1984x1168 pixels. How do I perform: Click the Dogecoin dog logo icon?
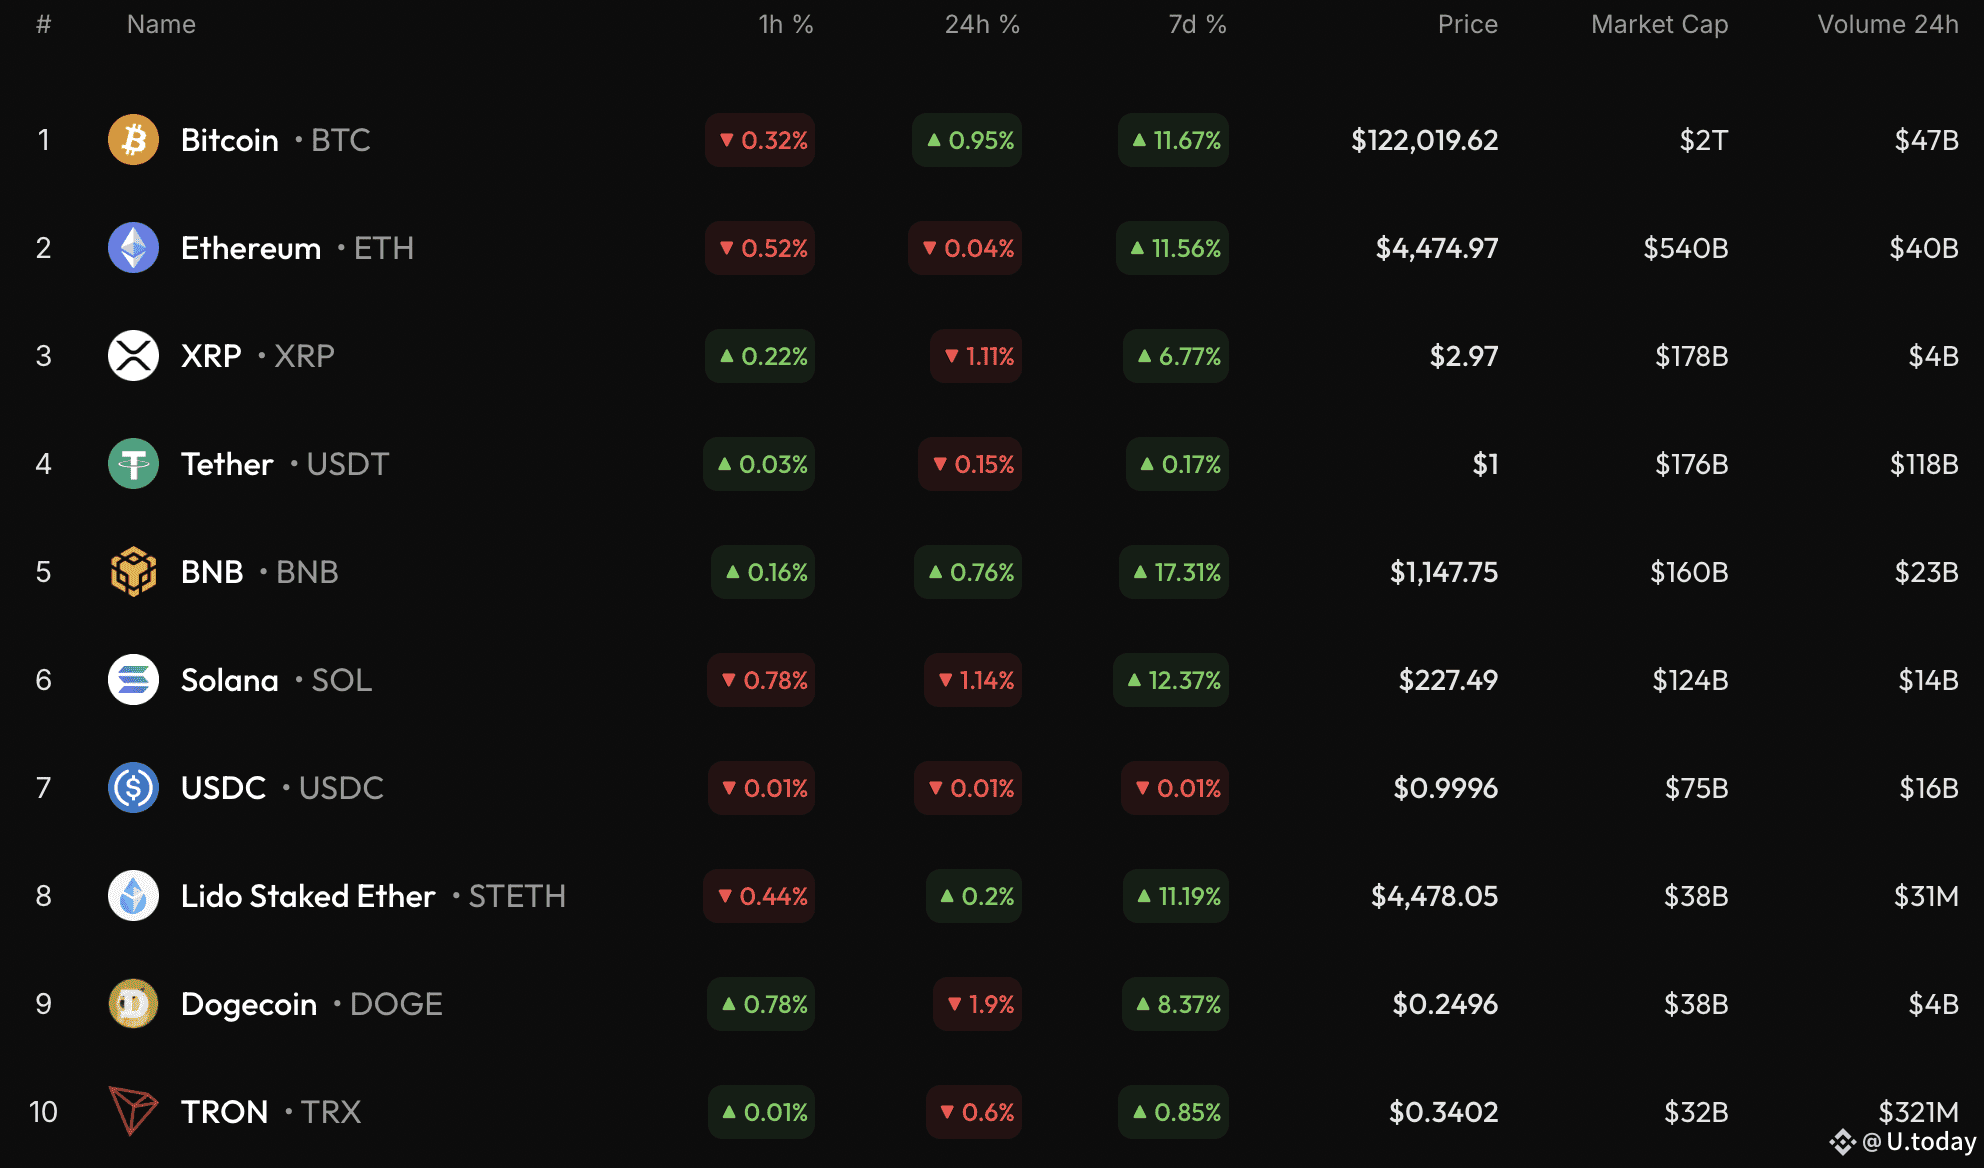(x=133, y=1004)
